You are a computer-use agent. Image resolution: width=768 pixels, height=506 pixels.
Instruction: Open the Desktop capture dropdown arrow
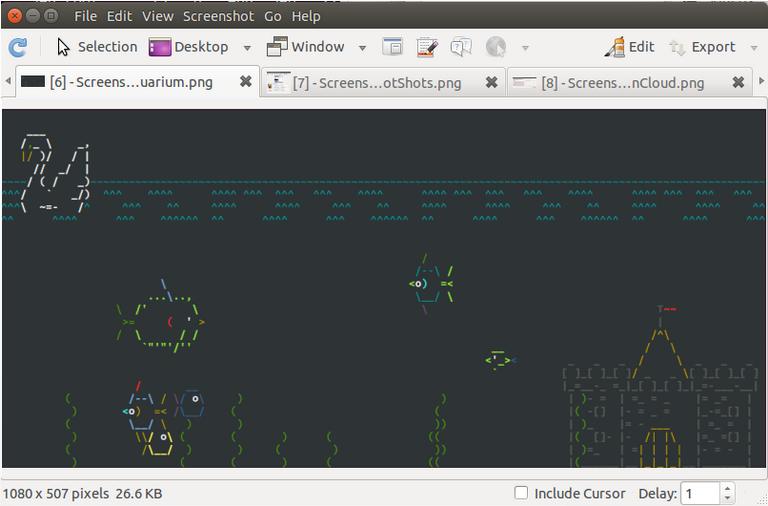pyautogui.click(x=247, y=48)
